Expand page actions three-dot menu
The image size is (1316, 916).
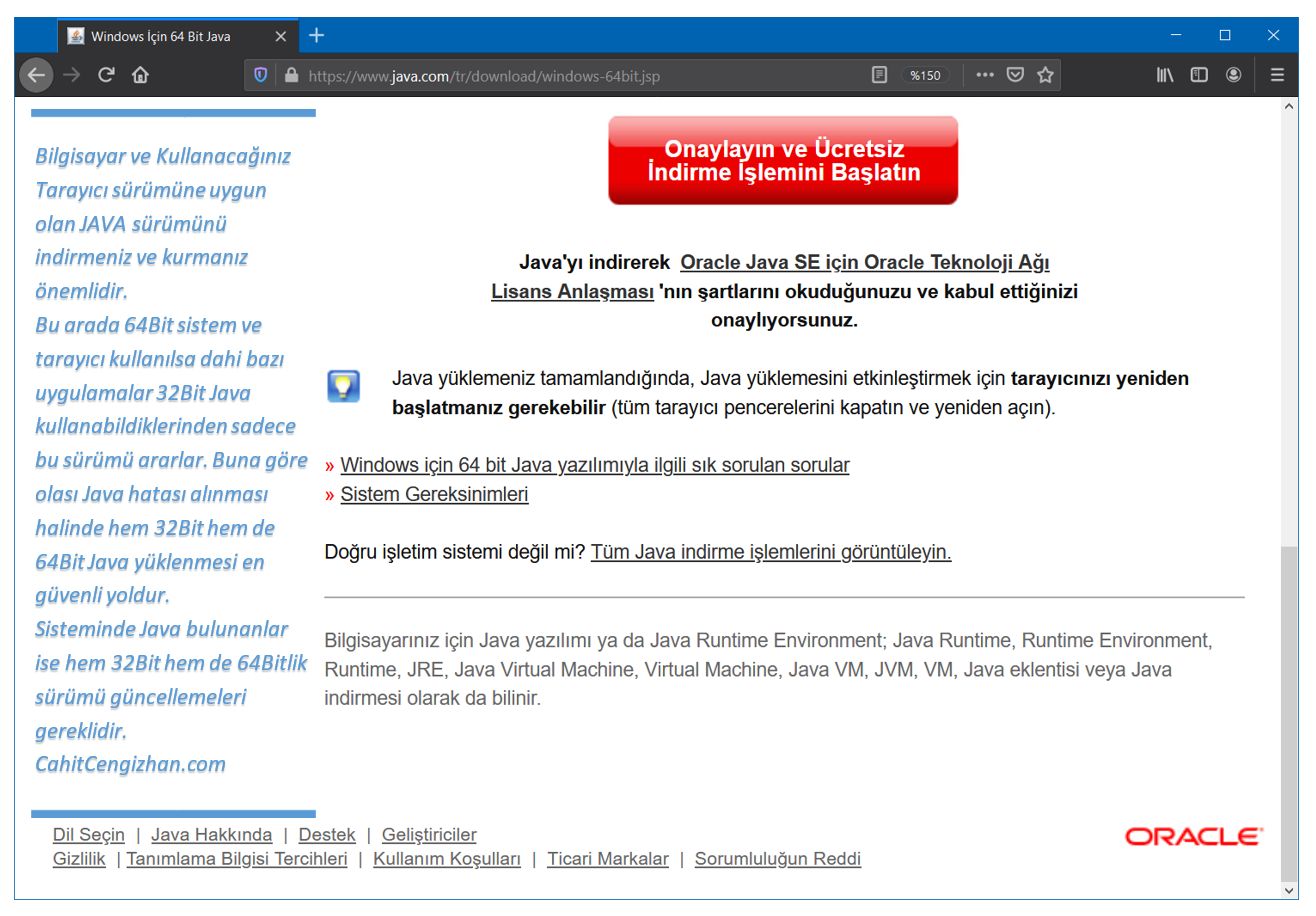(x=985, y=75)
